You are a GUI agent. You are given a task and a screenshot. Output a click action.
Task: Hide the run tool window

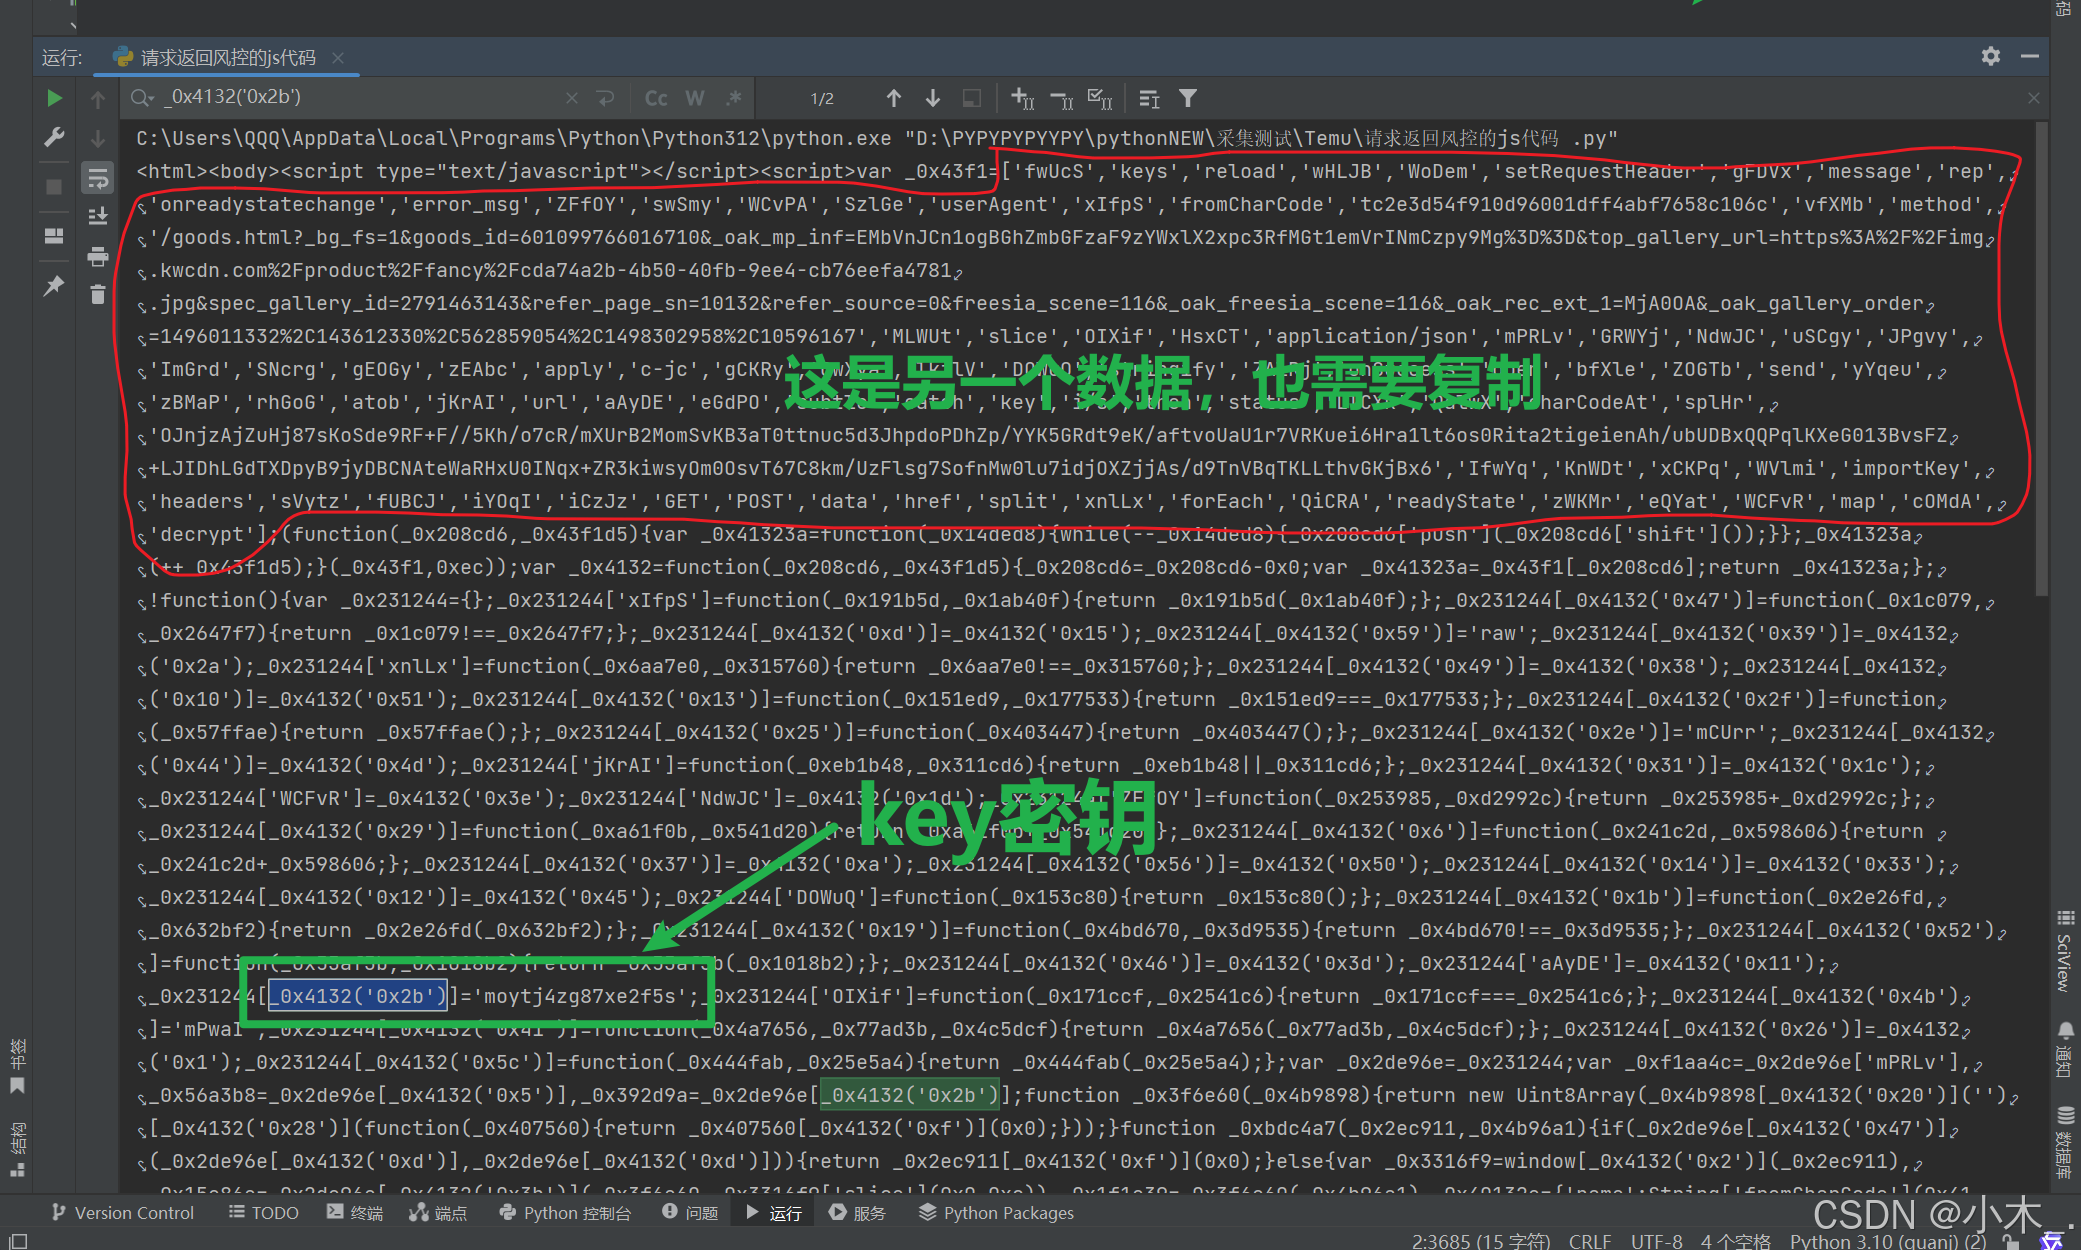click(x=2030, y=56)
